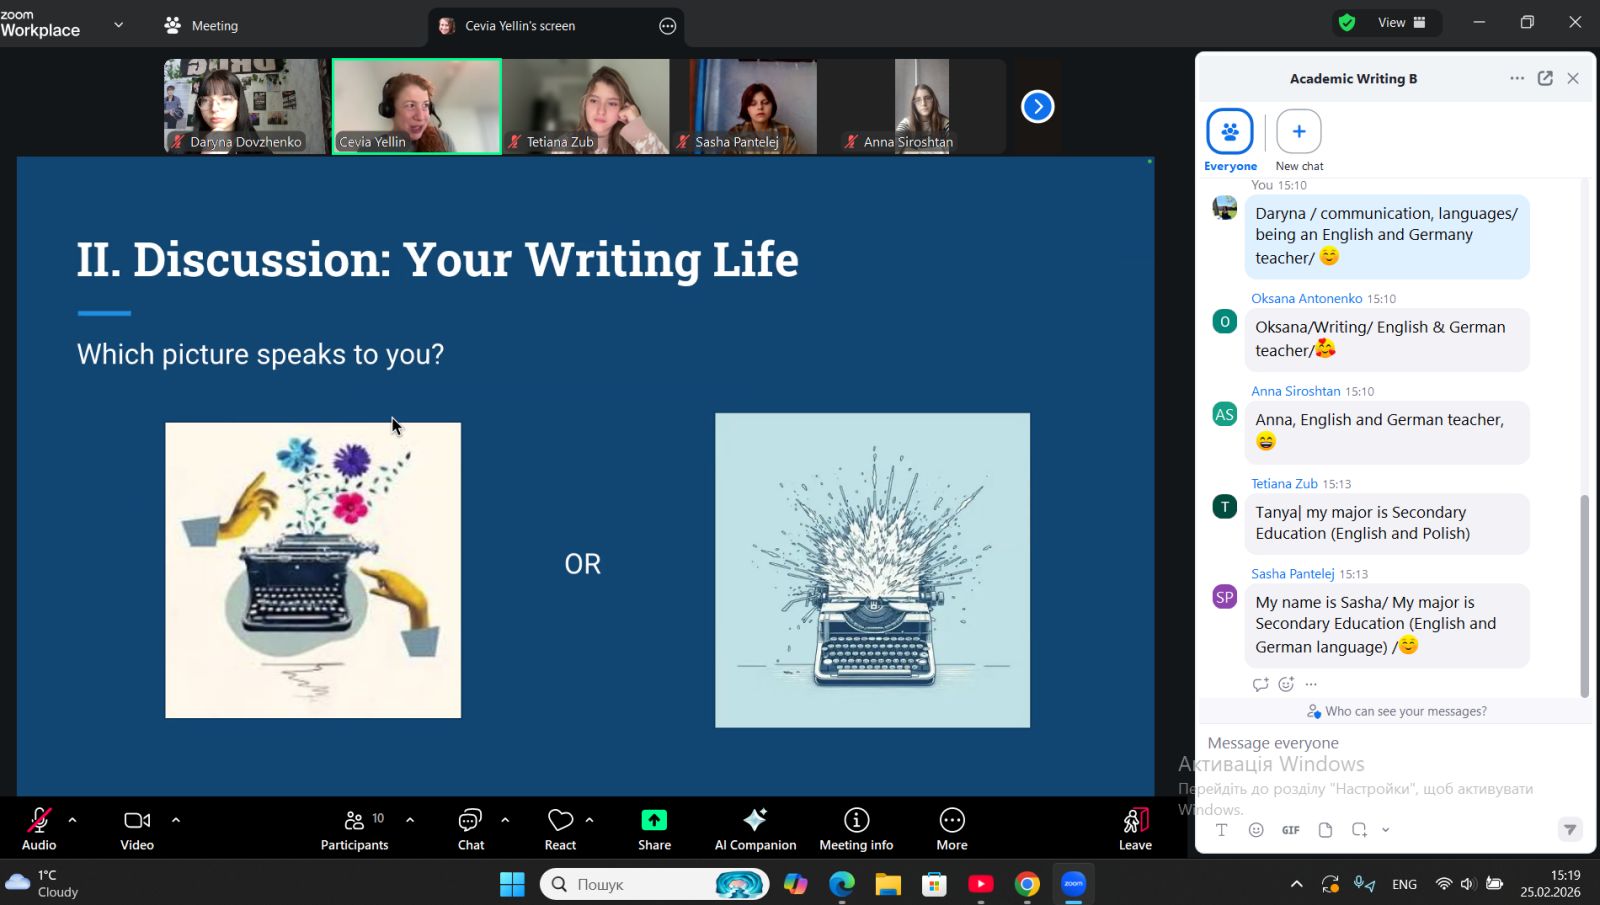Expand the video settings arrow
Image resolution: width=1600 pixels, height=905 pixels.
[176, 819]
